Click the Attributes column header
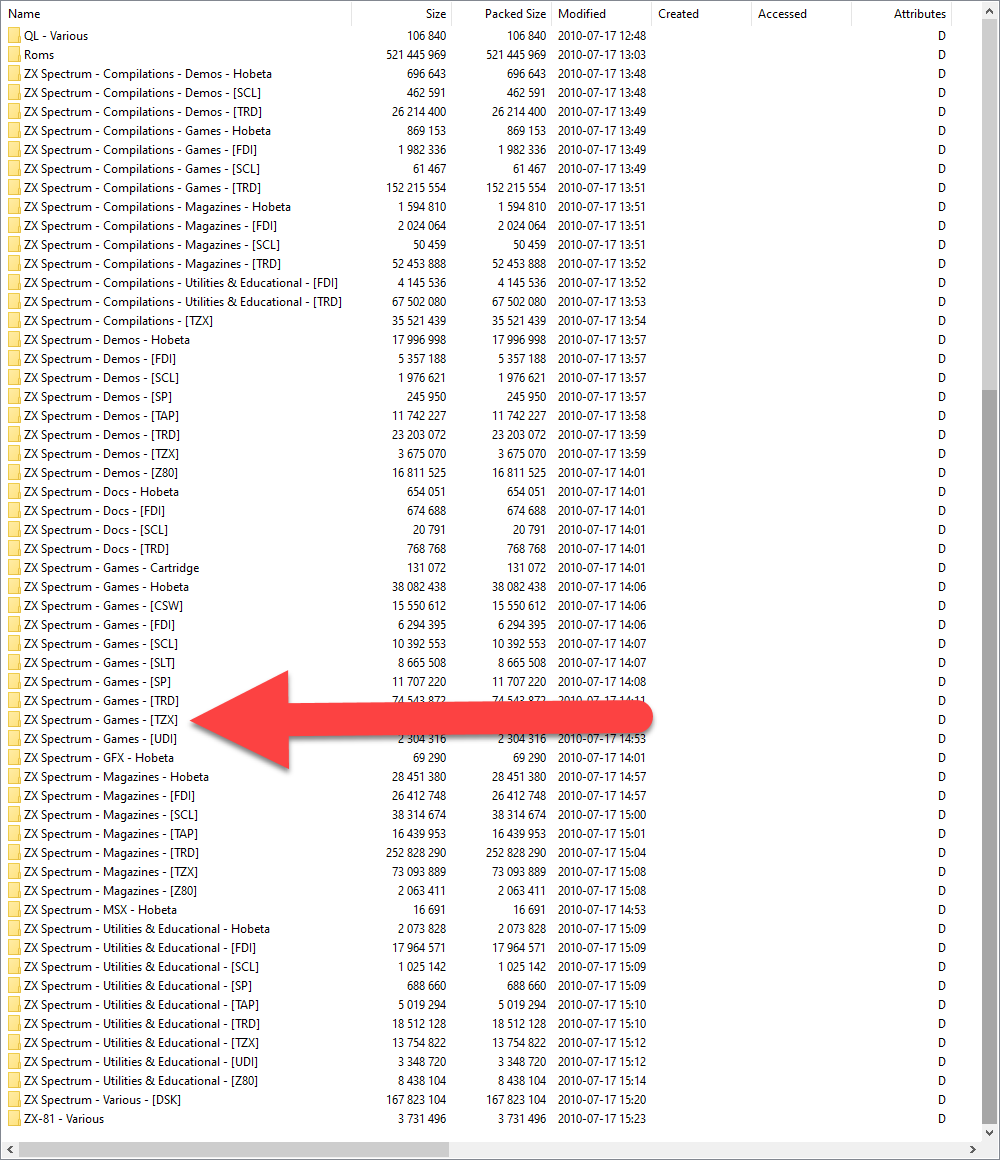Screen dimensions: 1000x1160 click(x=902, y=14)
